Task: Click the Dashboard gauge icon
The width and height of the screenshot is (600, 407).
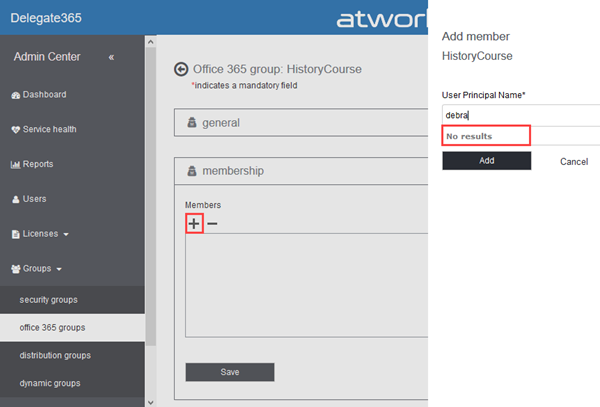Action: click(x=16, y=95)
